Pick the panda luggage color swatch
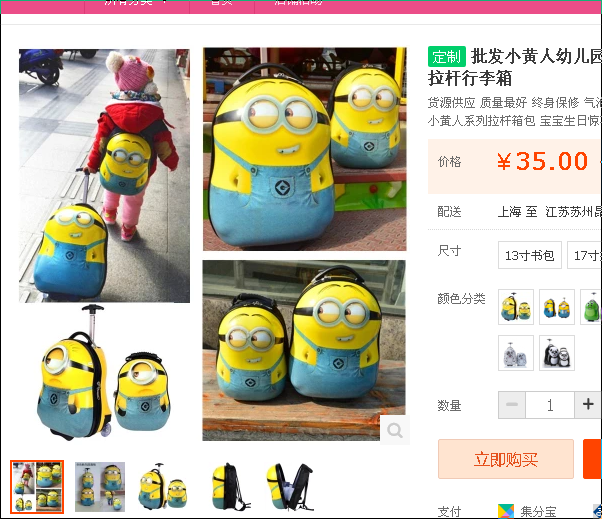 (x=557, y=353)
